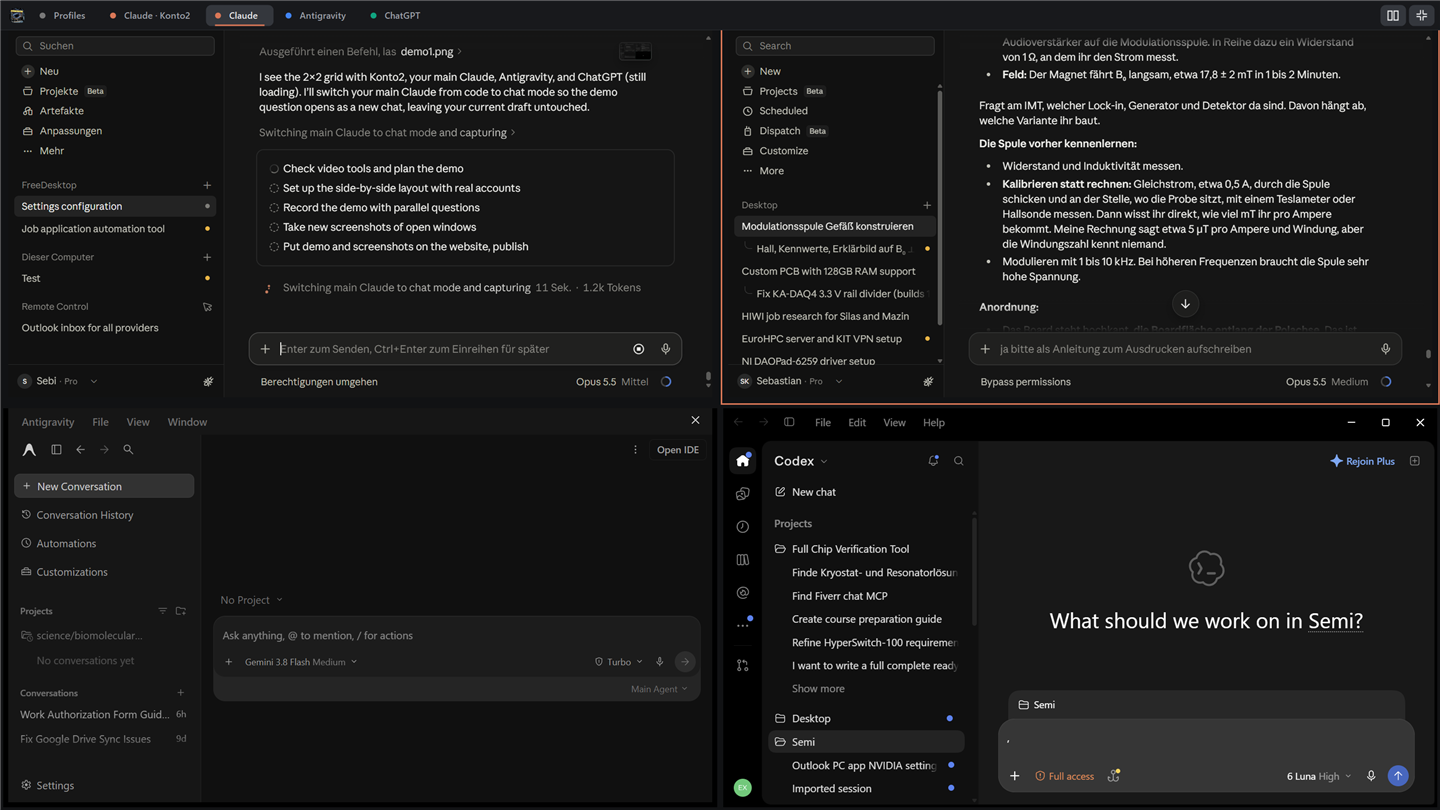
Task: Click the Home icon in the Codex rail
Action: pos(742,460)
